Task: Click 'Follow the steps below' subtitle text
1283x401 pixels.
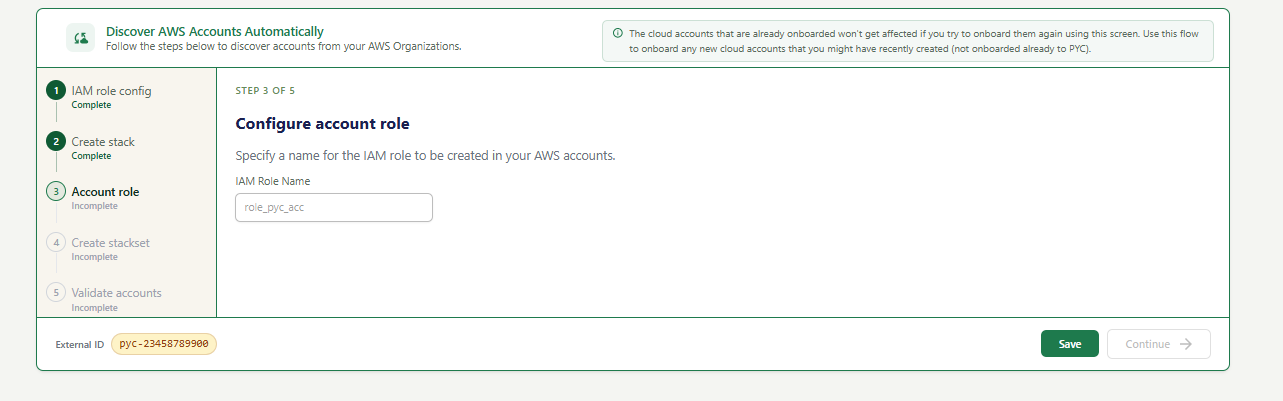Action: pyautogui.click(x=284, y=46)
